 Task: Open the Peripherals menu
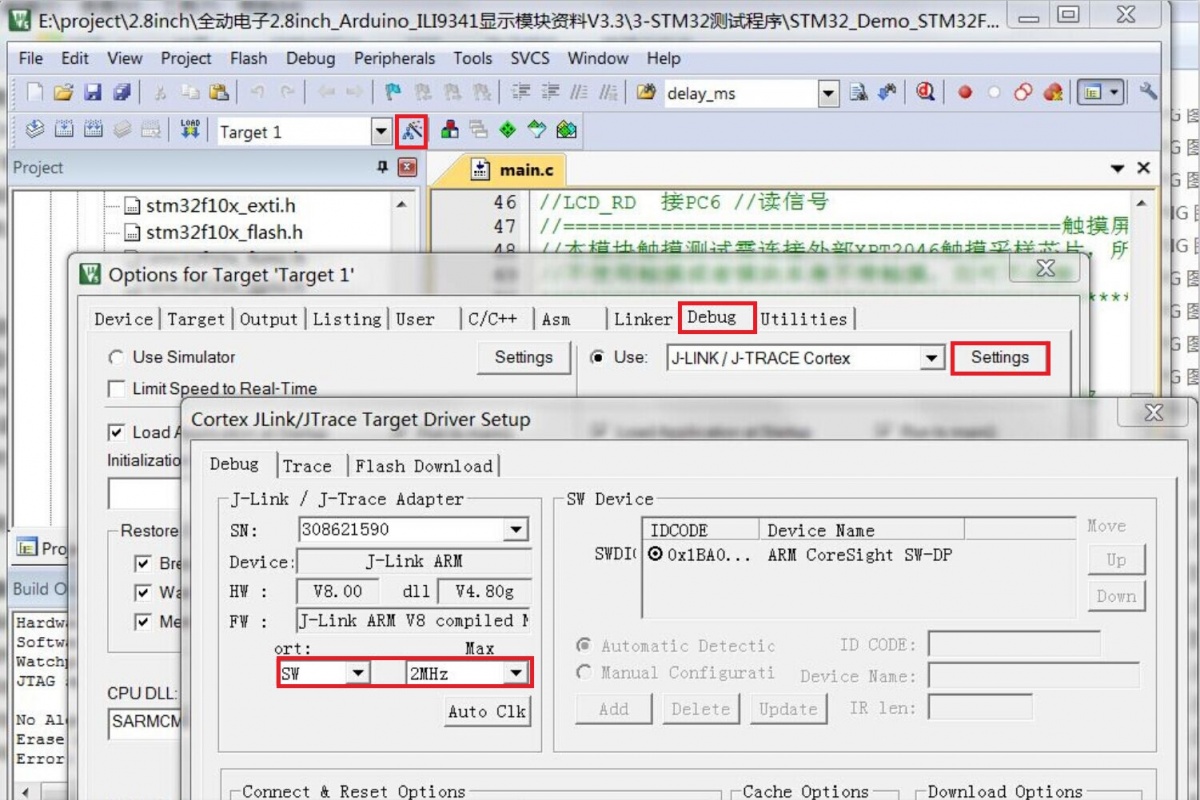(x=394, y=58)
